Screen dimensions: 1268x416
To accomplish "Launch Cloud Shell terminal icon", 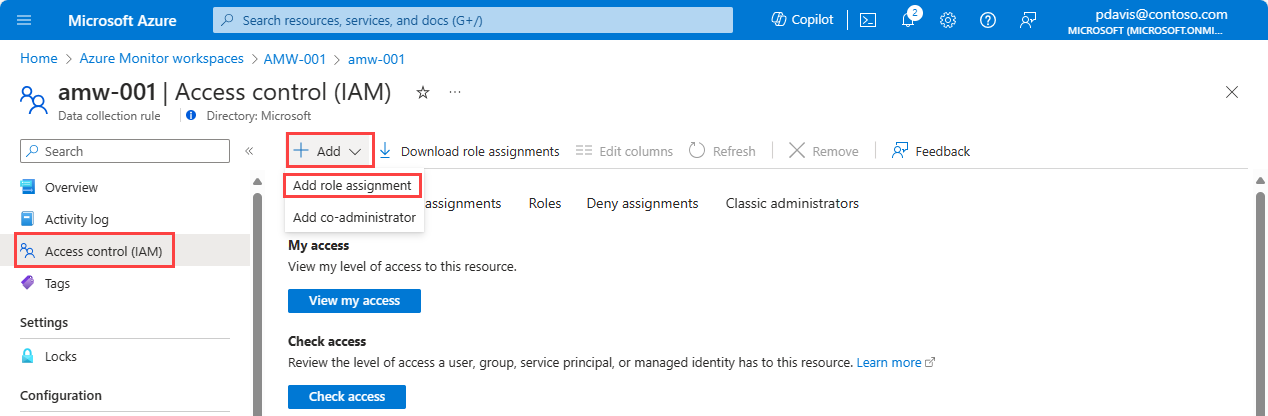I will click(x=868, y=20).
